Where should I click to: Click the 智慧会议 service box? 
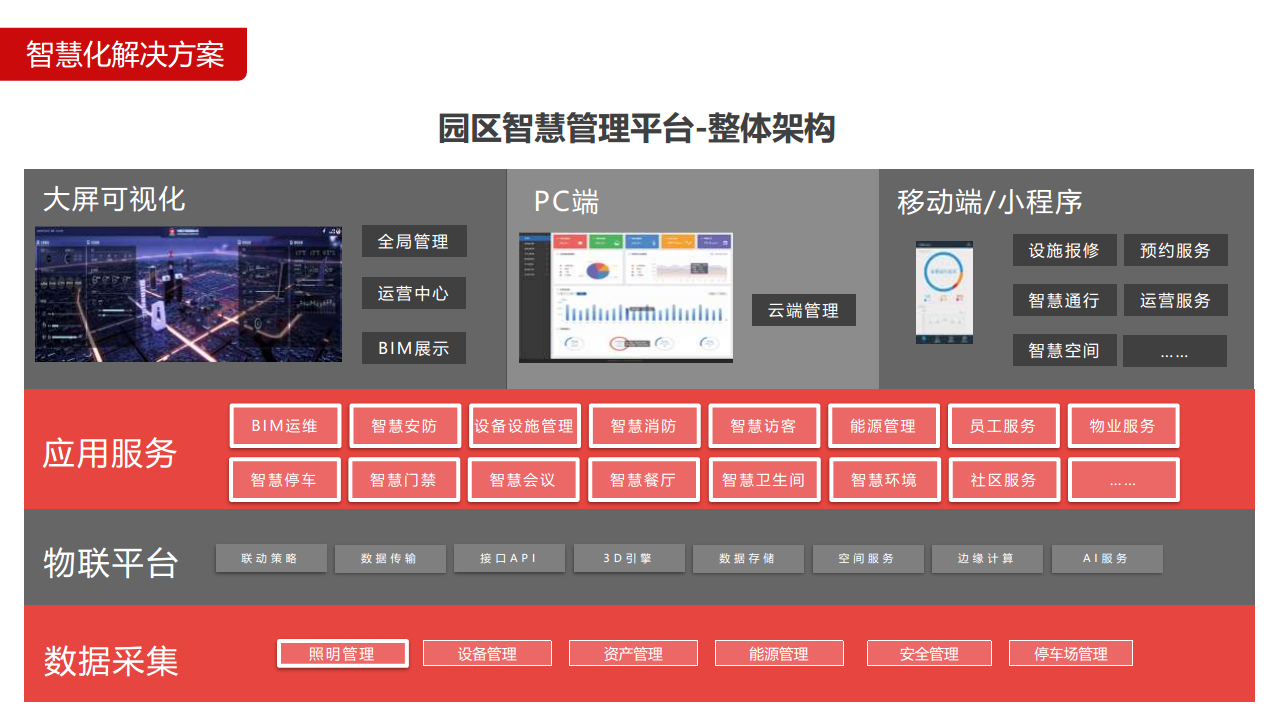pyautogui.click(x=523, y=480)
